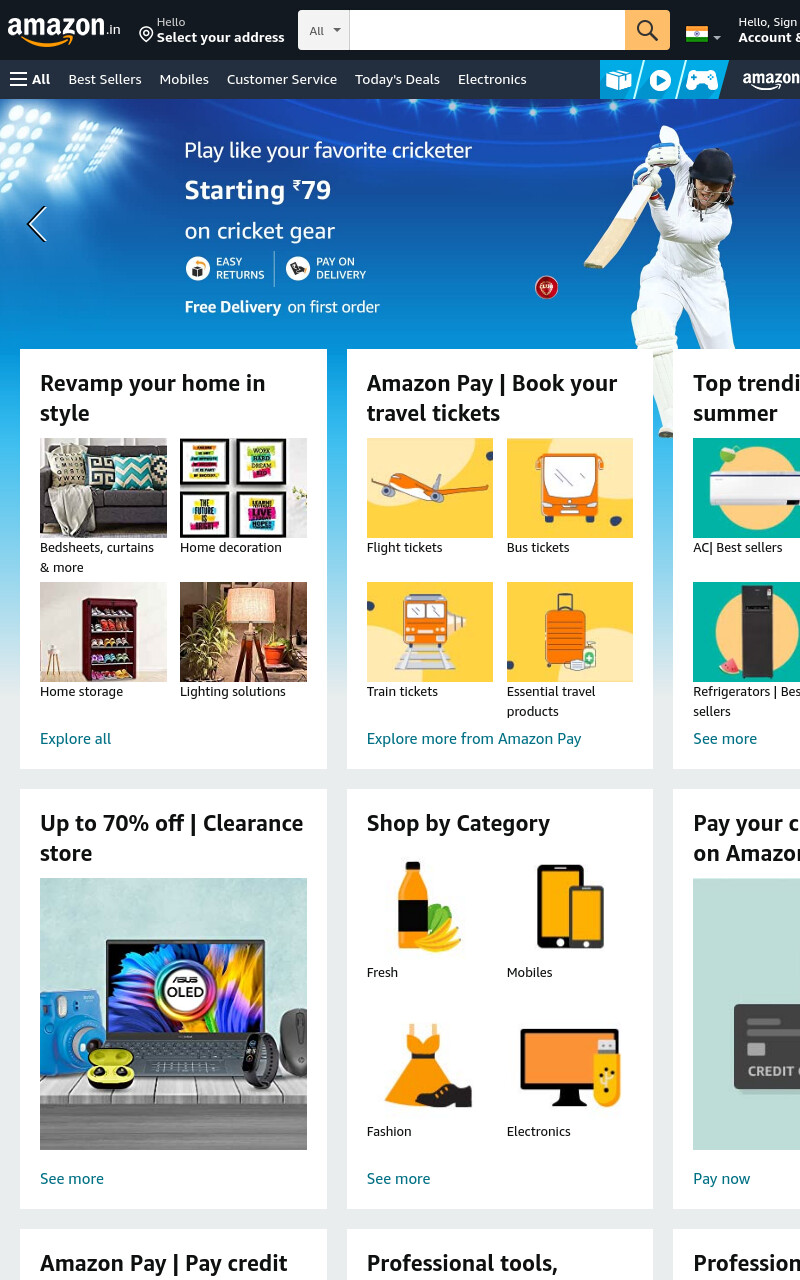Click the delivery box icon in banner strip
Screen dimensions: 800x1280
619,79
